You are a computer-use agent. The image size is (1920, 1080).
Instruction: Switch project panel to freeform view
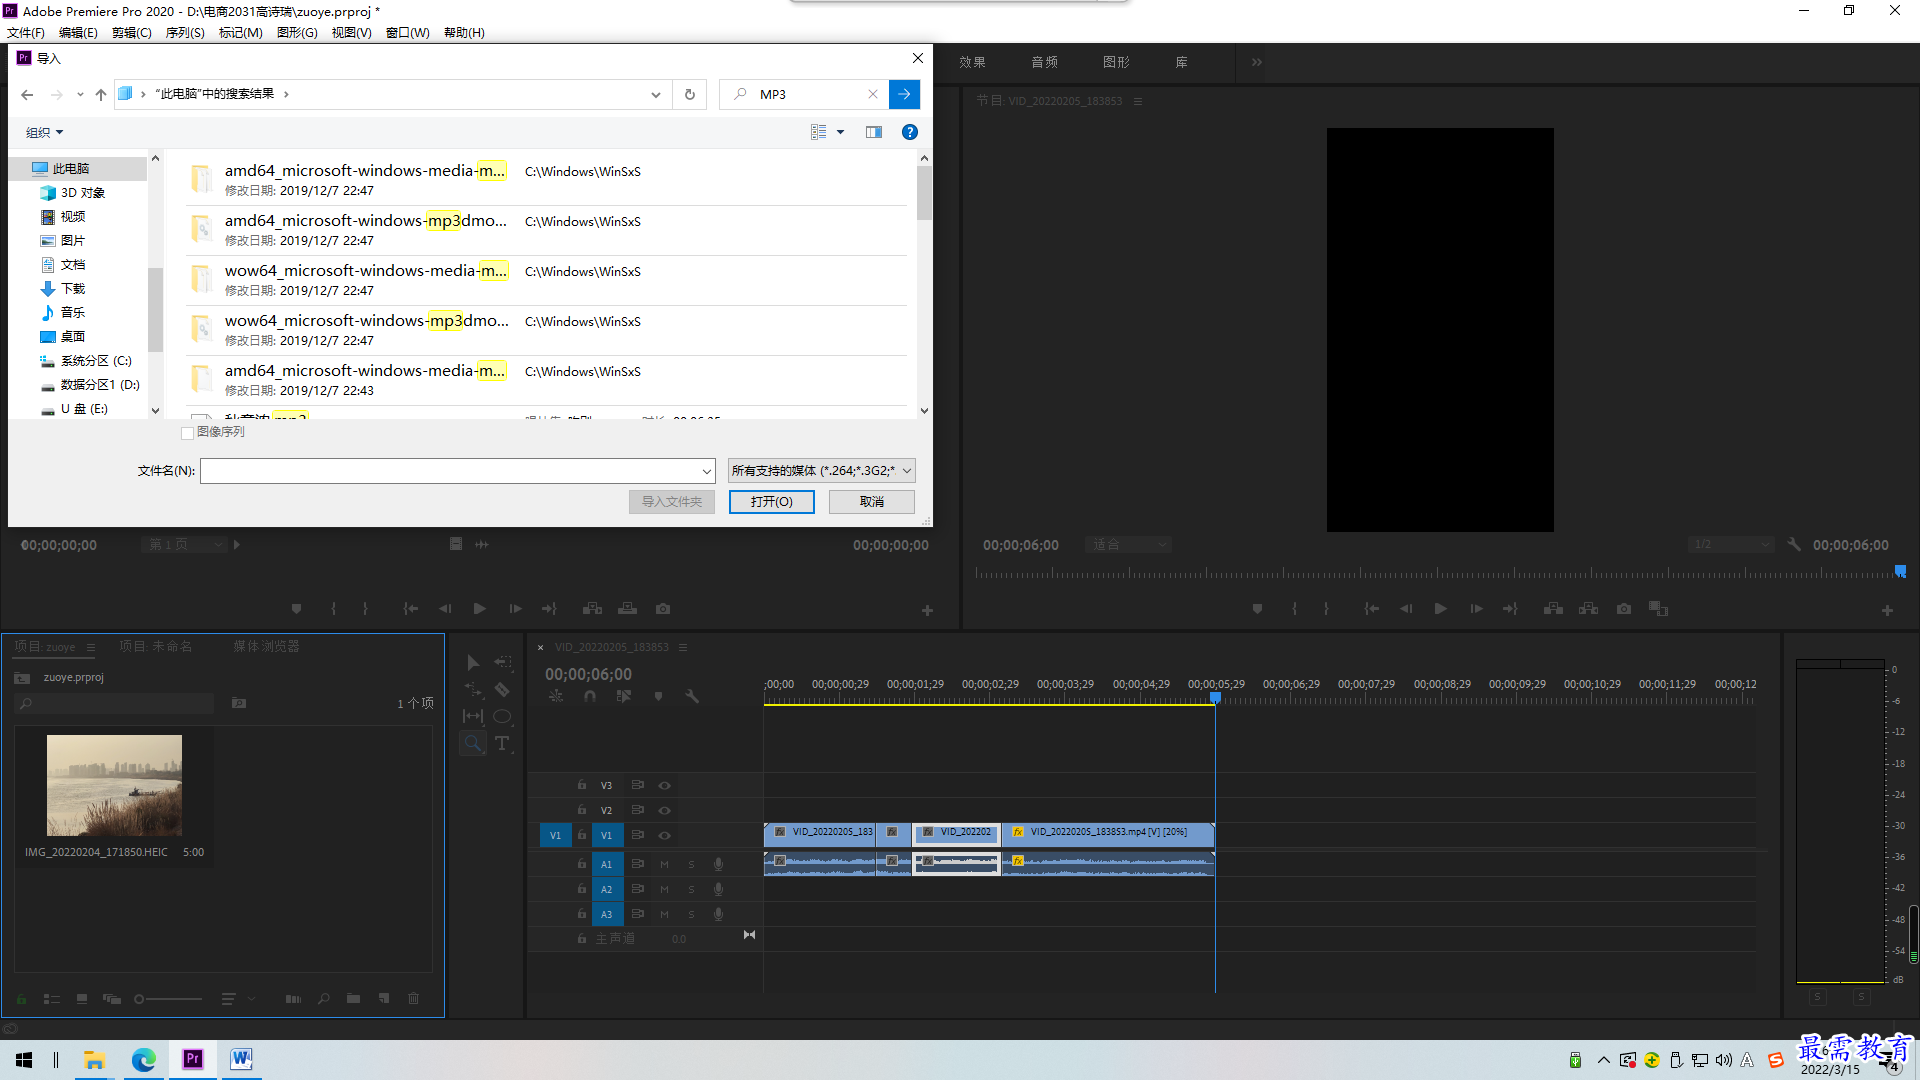coord(112,998)
